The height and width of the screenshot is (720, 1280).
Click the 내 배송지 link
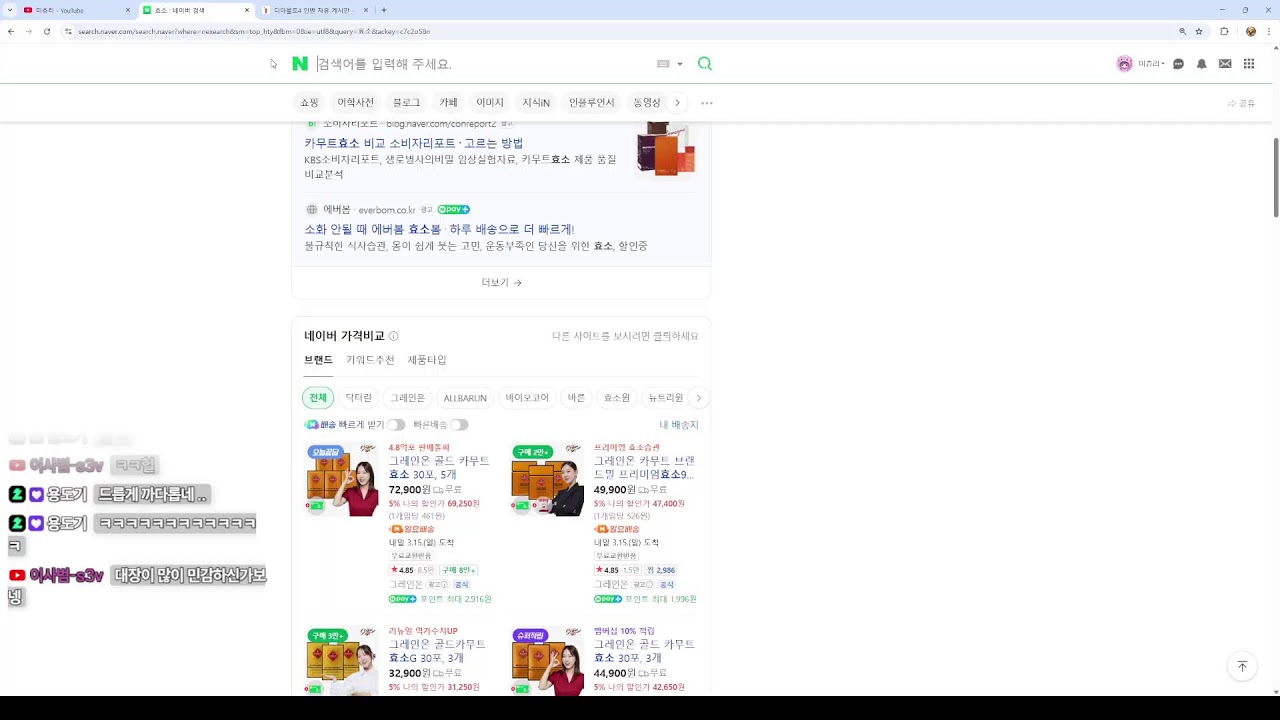click(679, 425)
